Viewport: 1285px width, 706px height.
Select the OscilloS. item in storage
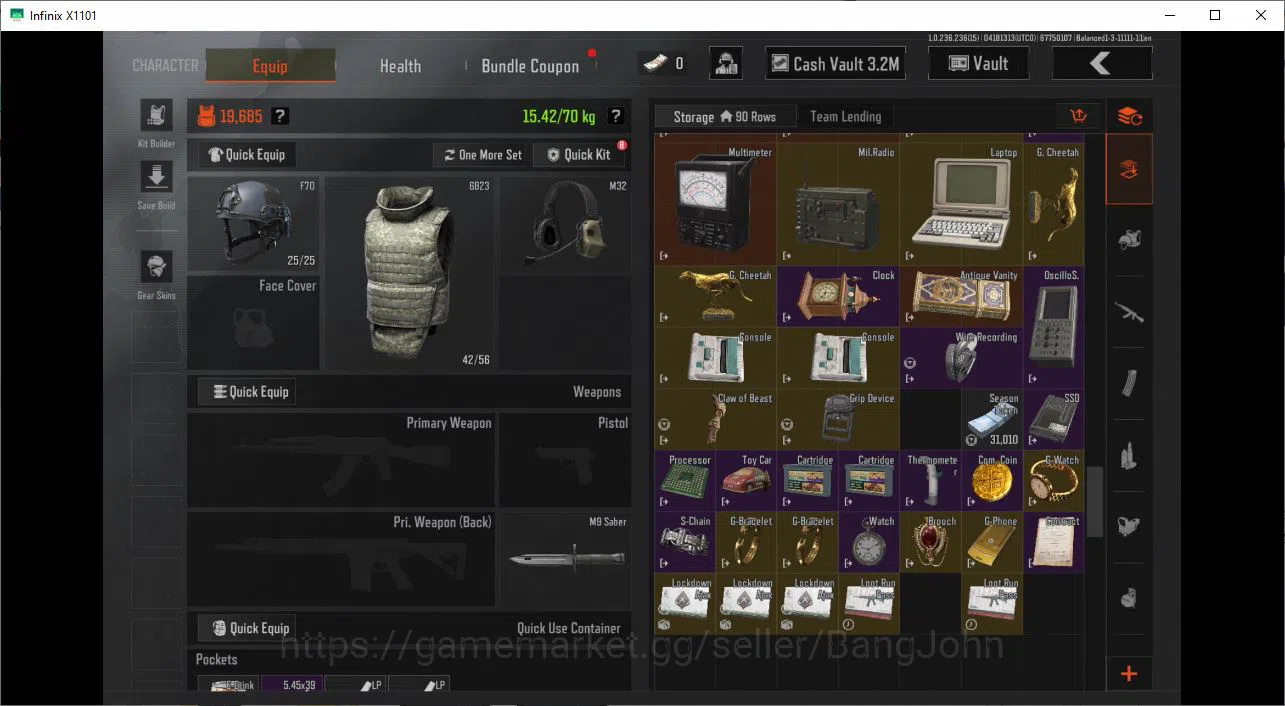point(1053,327)
